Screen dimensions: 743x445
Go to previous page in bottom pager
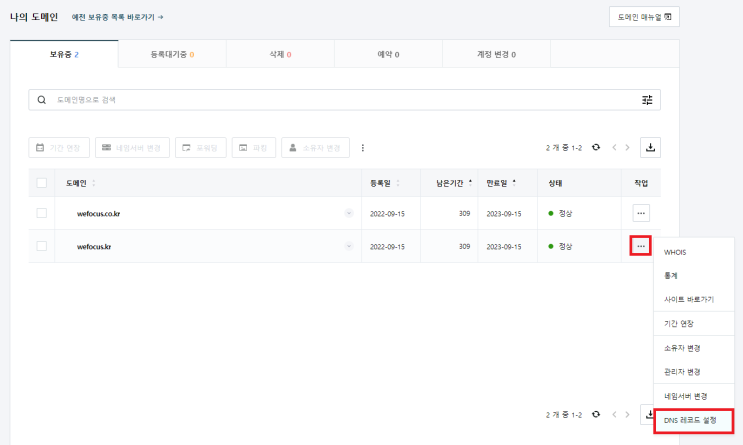point(614,414)
